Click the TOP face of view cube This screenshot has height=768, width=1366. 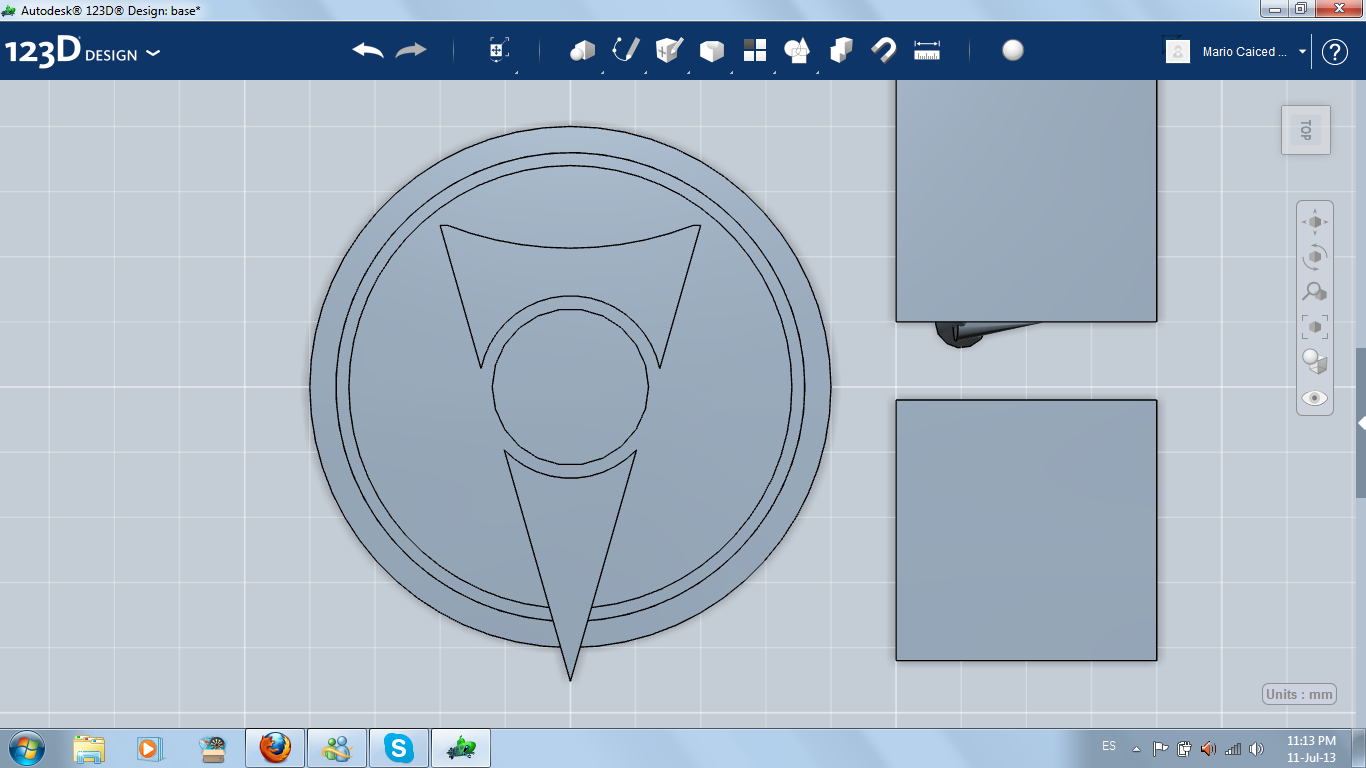1306,129
